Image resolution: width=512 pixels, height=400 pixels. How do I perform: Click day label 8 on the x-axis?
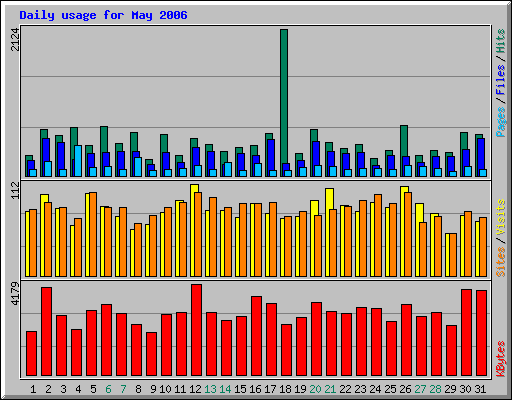pyautogui.click(x=138, y=389)
